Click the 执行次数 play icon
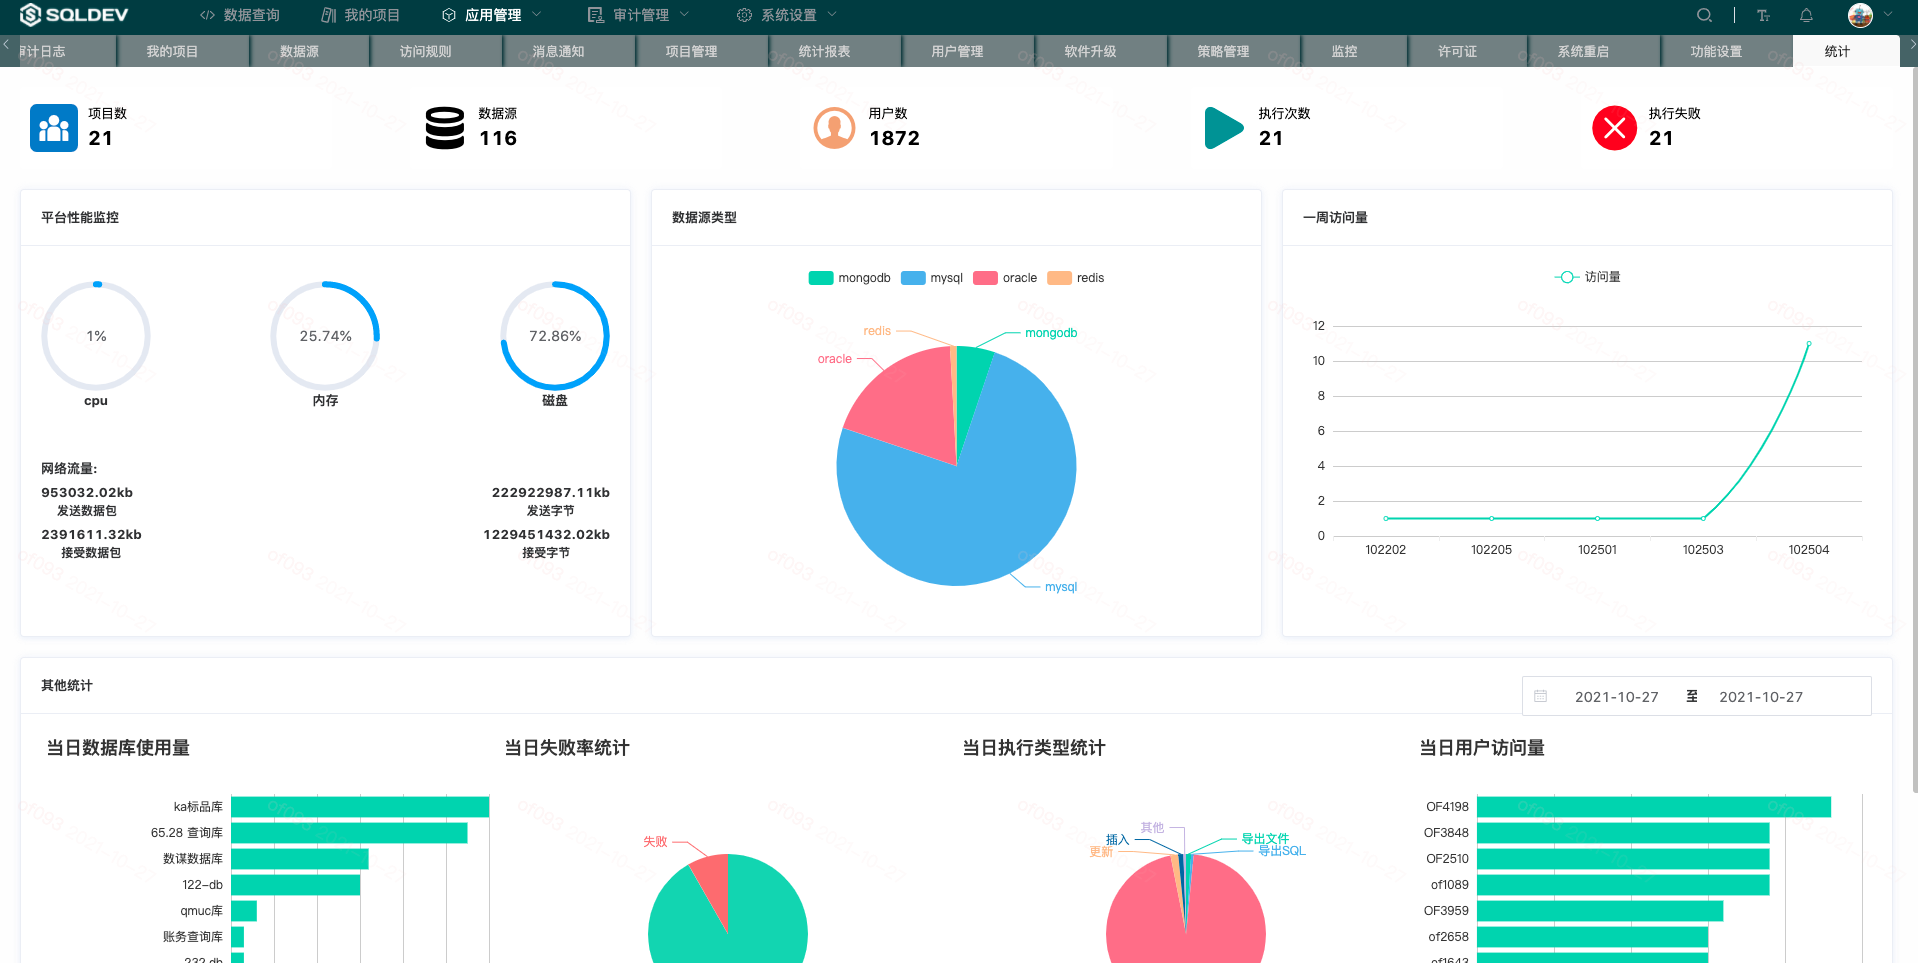The width and height of the screenshot is (1918, 963). pos(1224,128)
